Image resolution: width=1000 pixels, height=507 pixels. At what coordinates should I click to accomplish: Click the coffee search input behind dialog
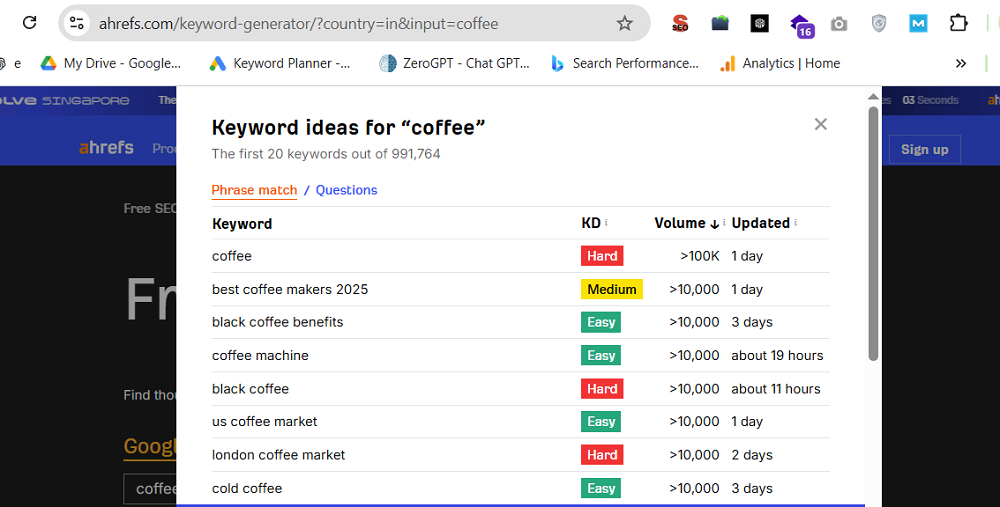pyautogui.click(x=150, y=489)
